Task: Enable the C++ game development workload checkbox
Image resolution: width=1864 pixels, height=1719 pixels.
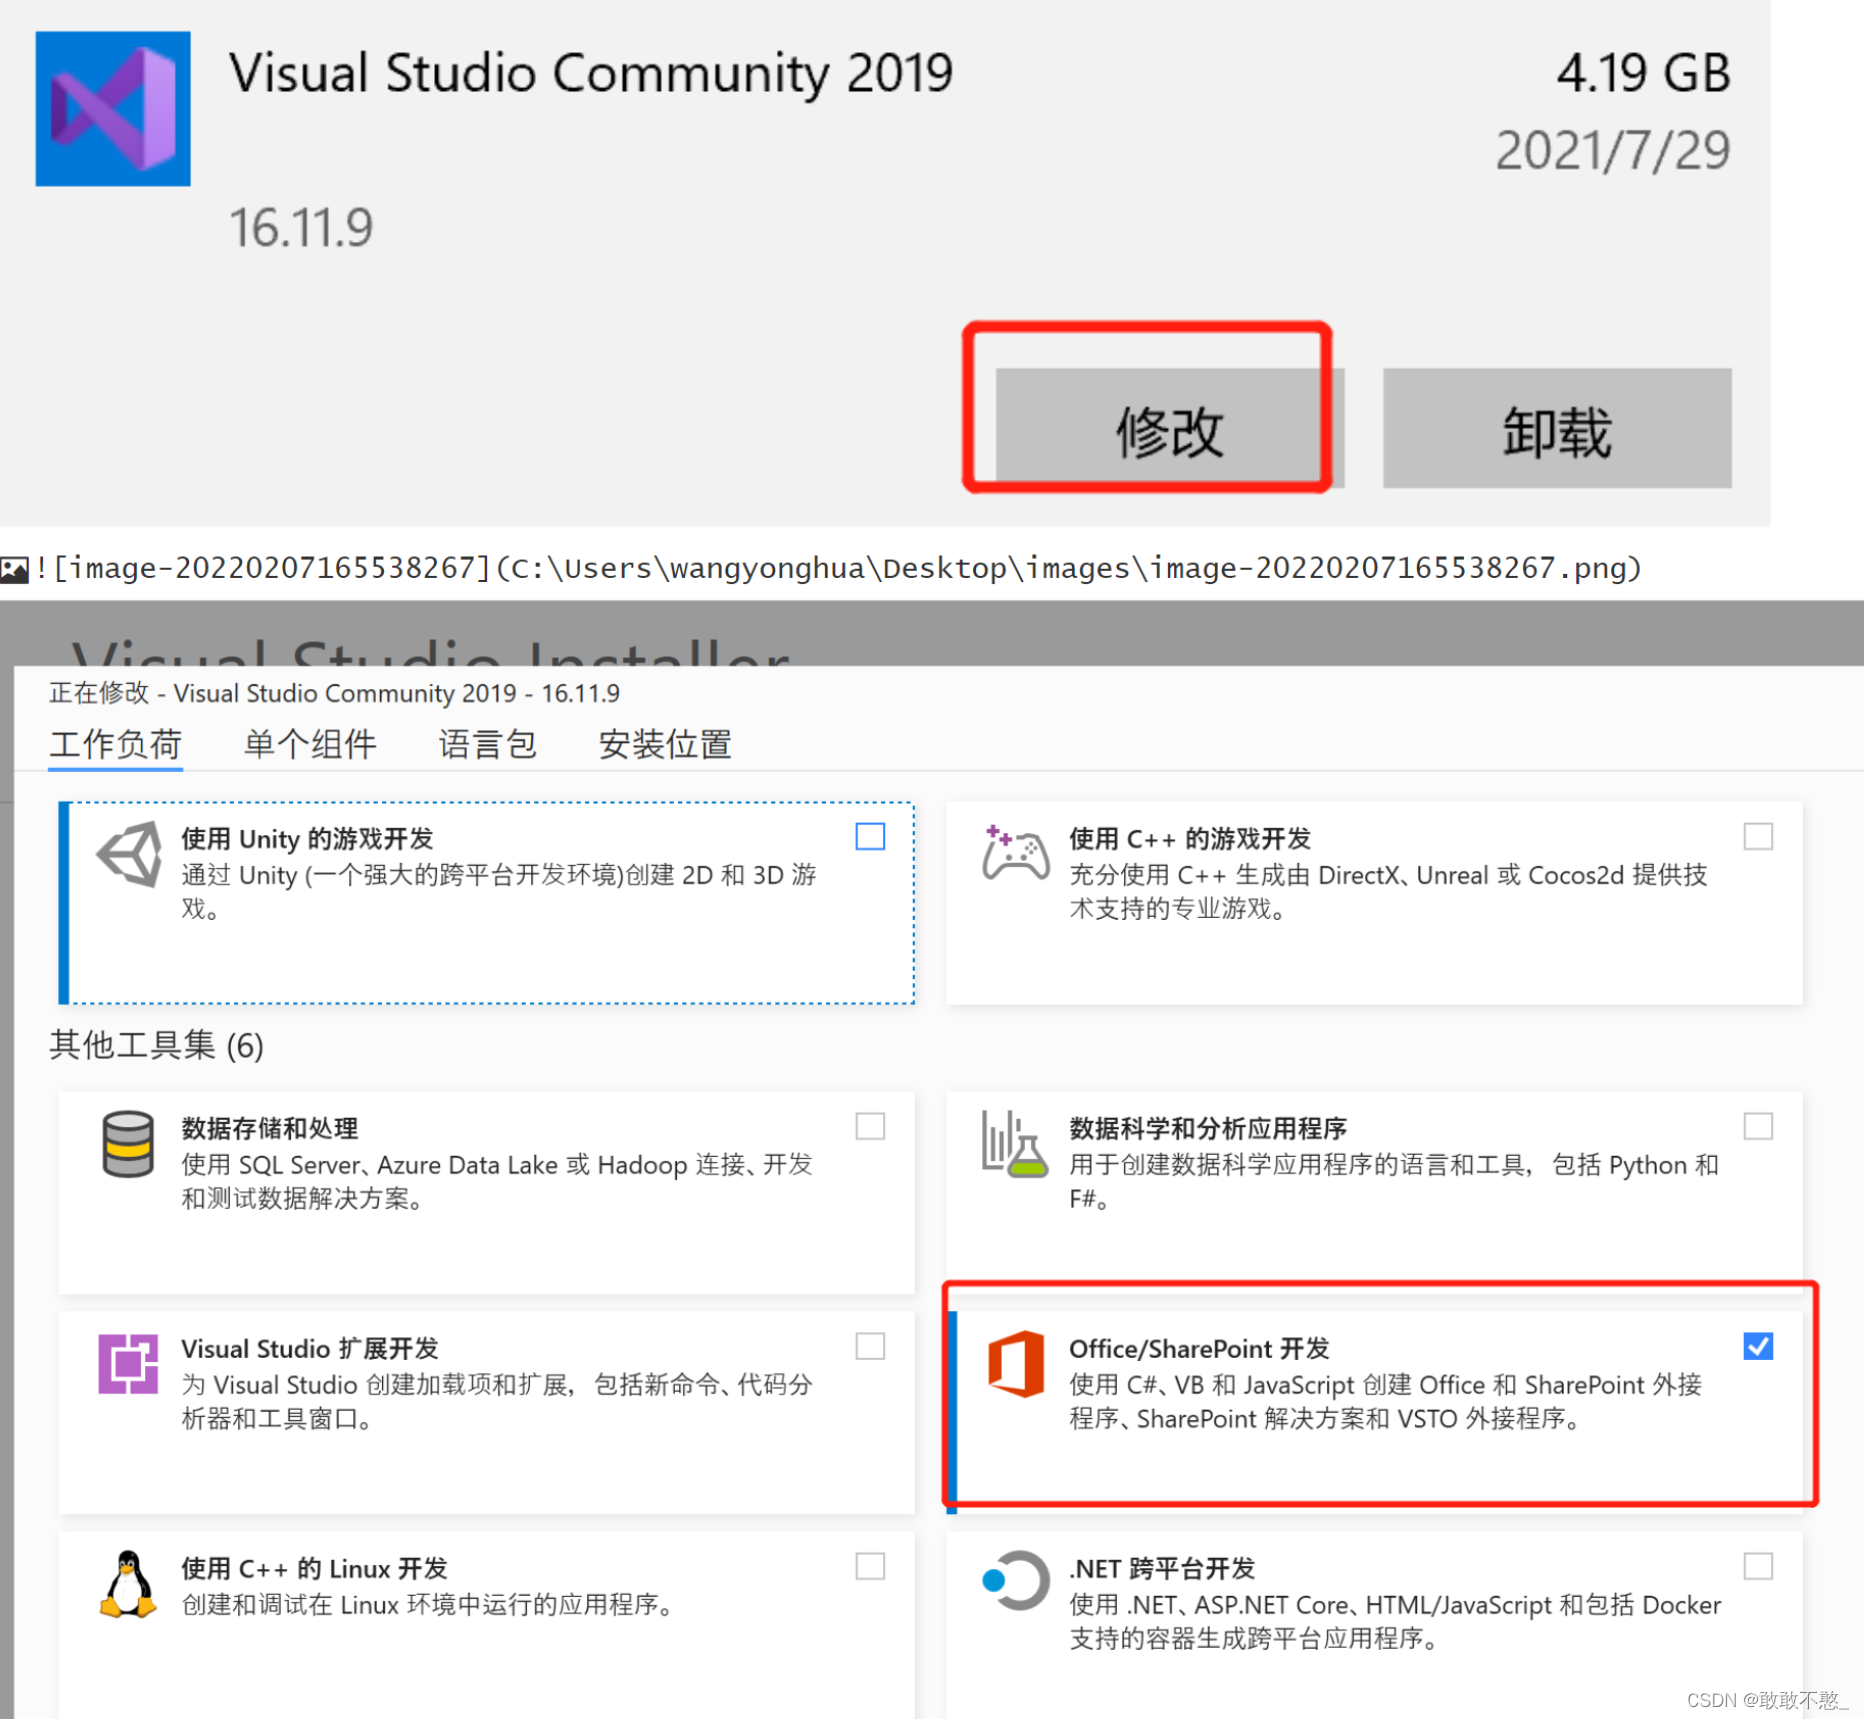Action: 1758,836
